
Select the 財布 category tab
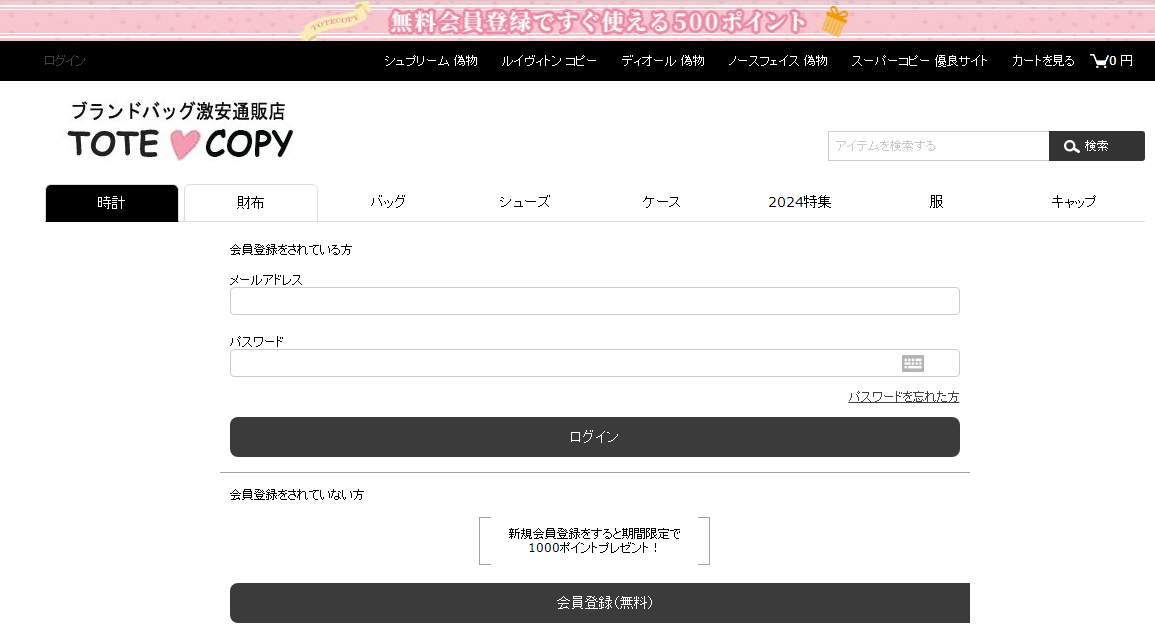pos(250,203)
